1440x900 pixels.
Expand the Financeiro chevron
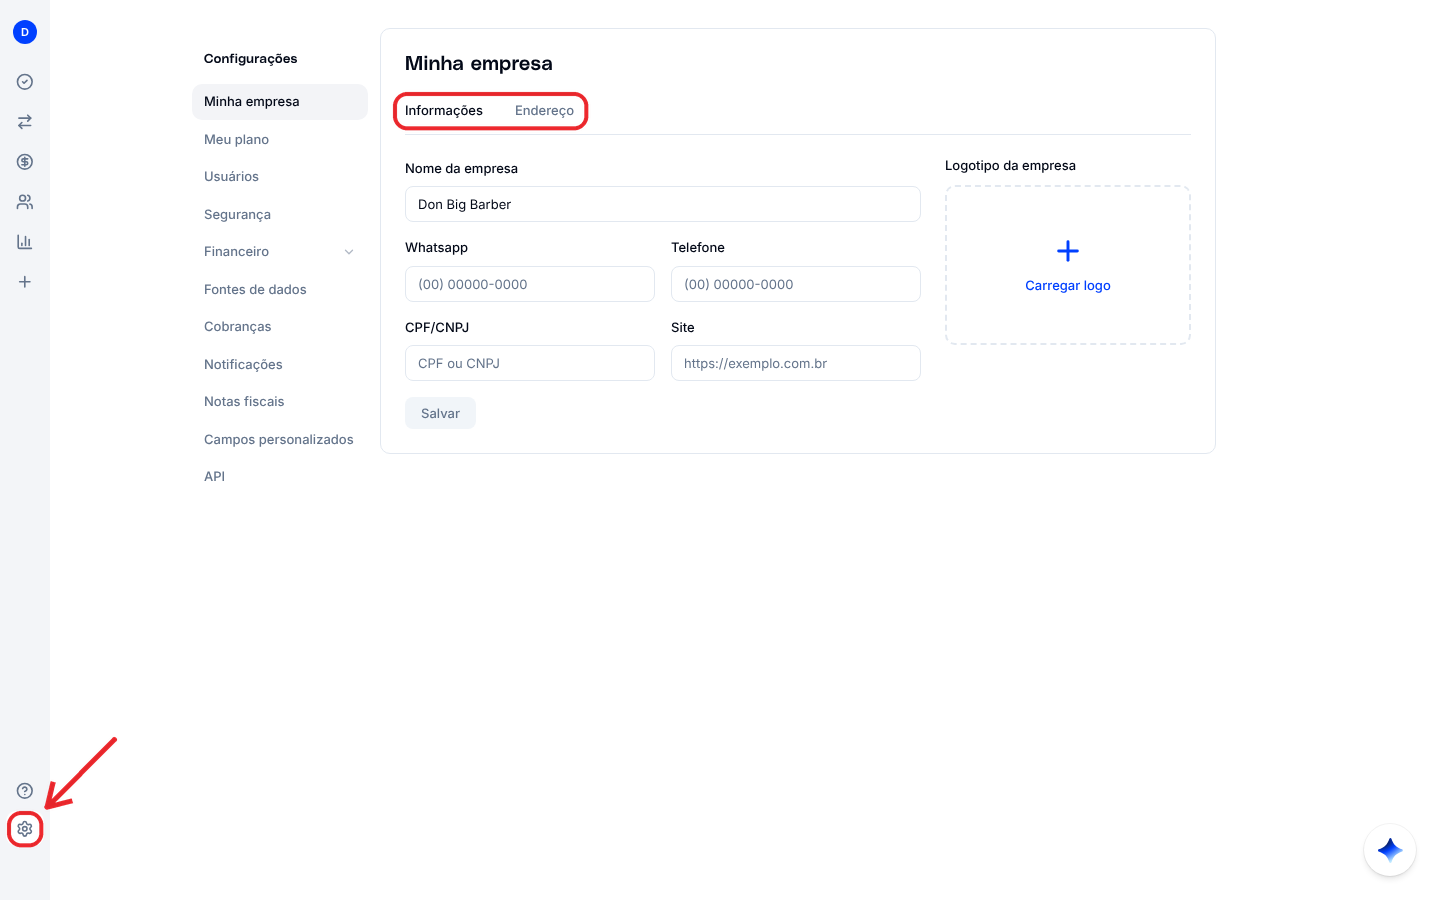[x=349, y=252]
